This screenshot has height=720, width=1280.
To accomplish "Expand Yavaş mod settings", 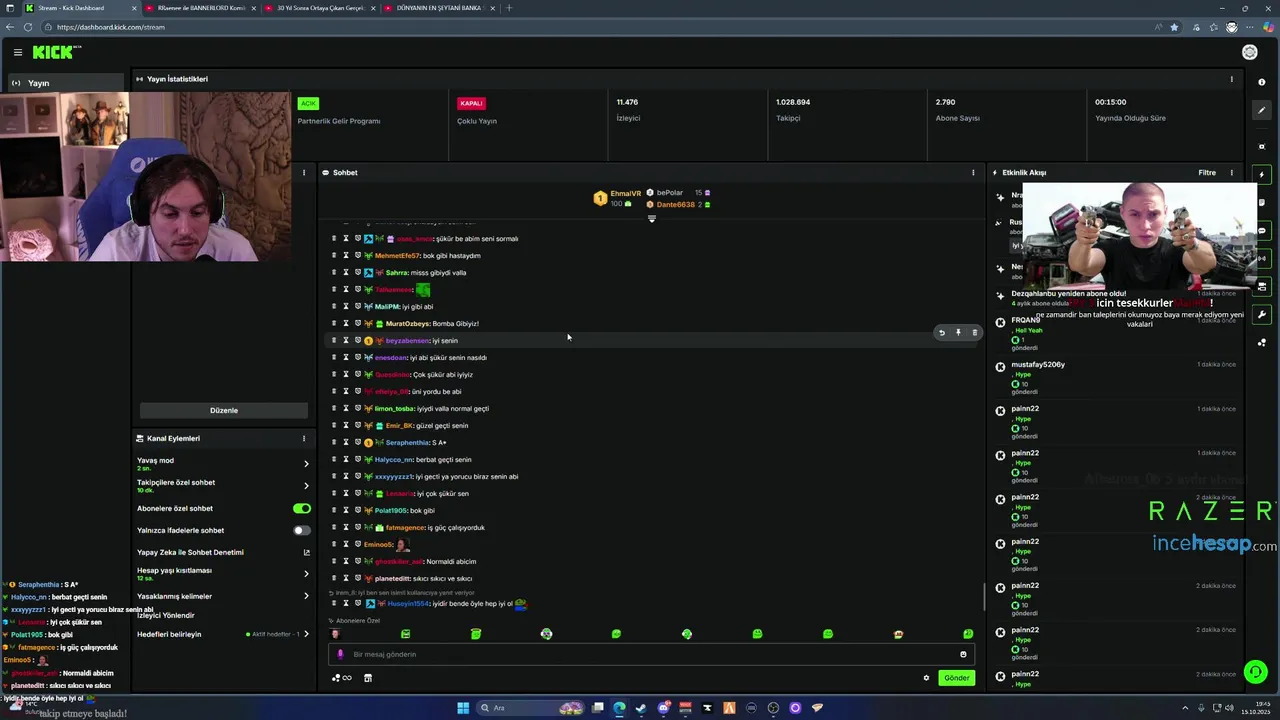I will click(x=306, y=464).
